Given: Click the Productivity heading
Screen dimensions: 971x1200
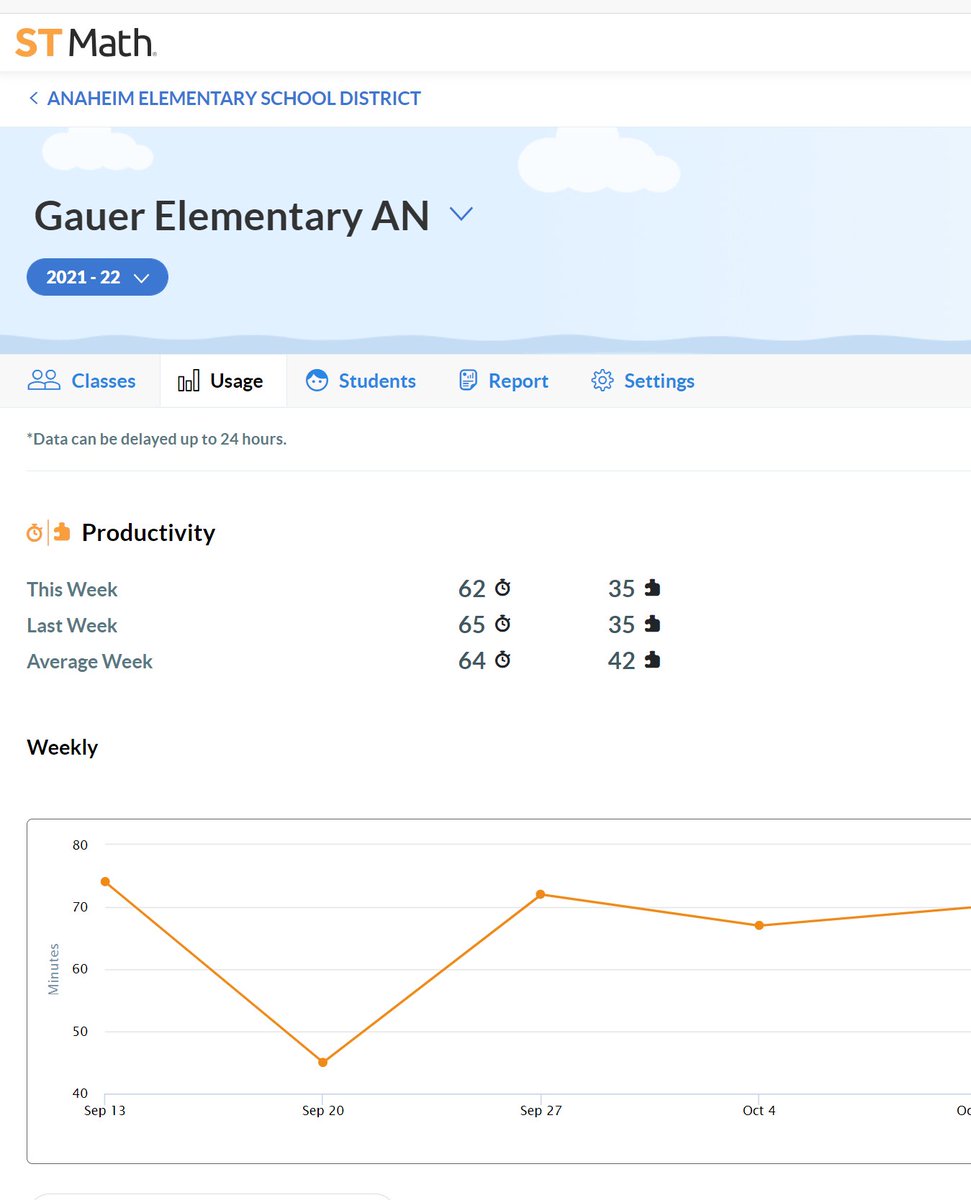Looking at the screenshot, I should (x=148, y=532).
